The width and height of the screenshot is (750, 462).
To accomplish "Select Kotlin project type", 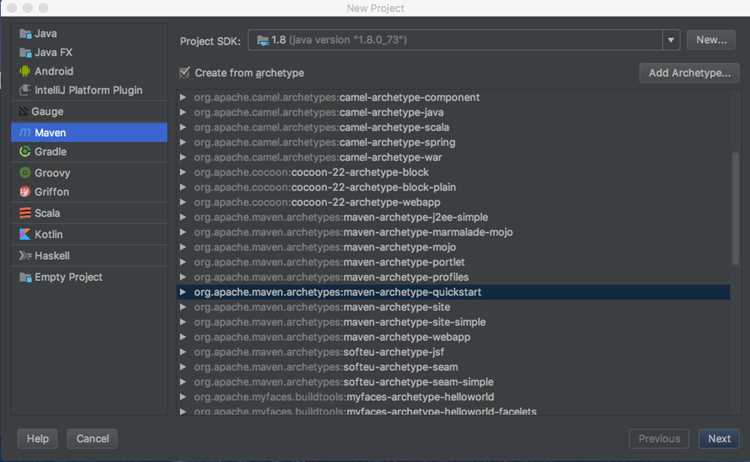I will pyautogui.click(x=89, y=234).
